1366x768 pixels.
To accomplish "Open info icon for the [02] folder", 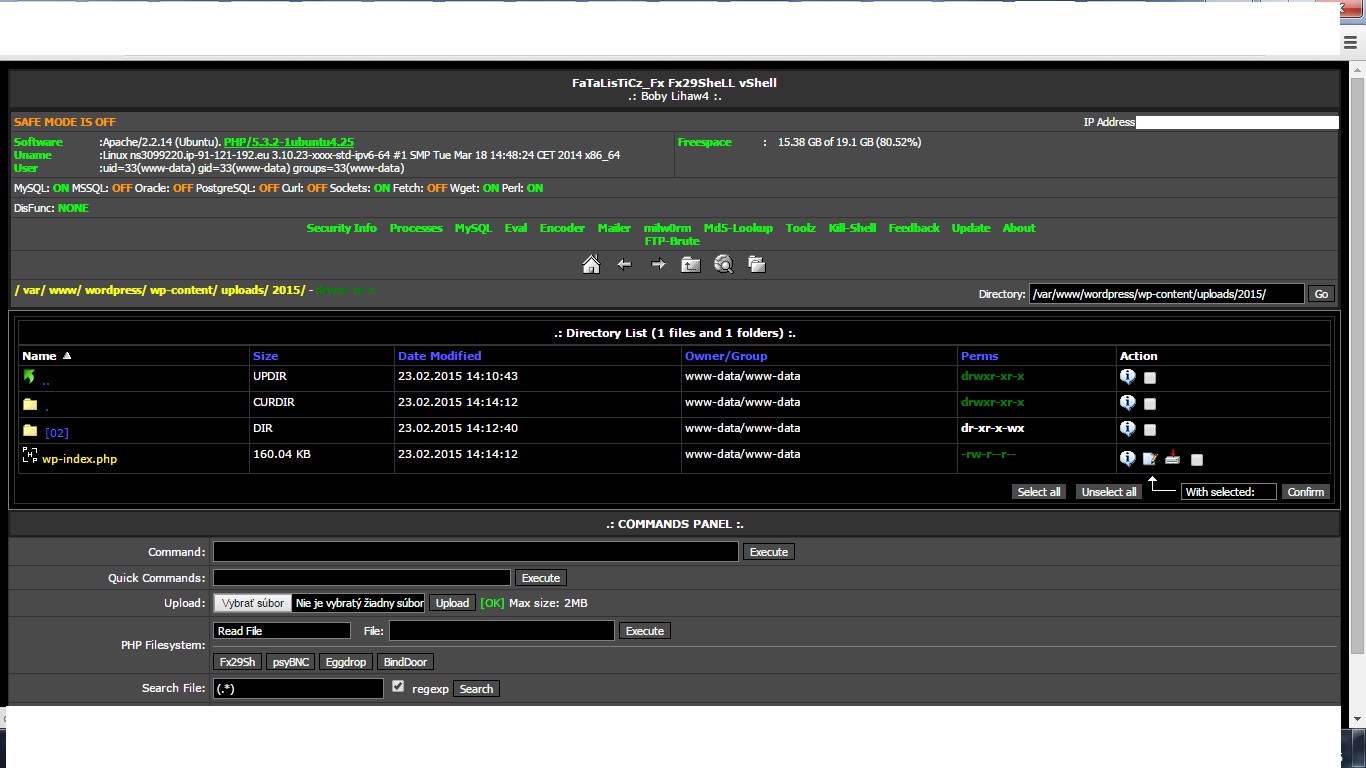I will (1127, 429).
